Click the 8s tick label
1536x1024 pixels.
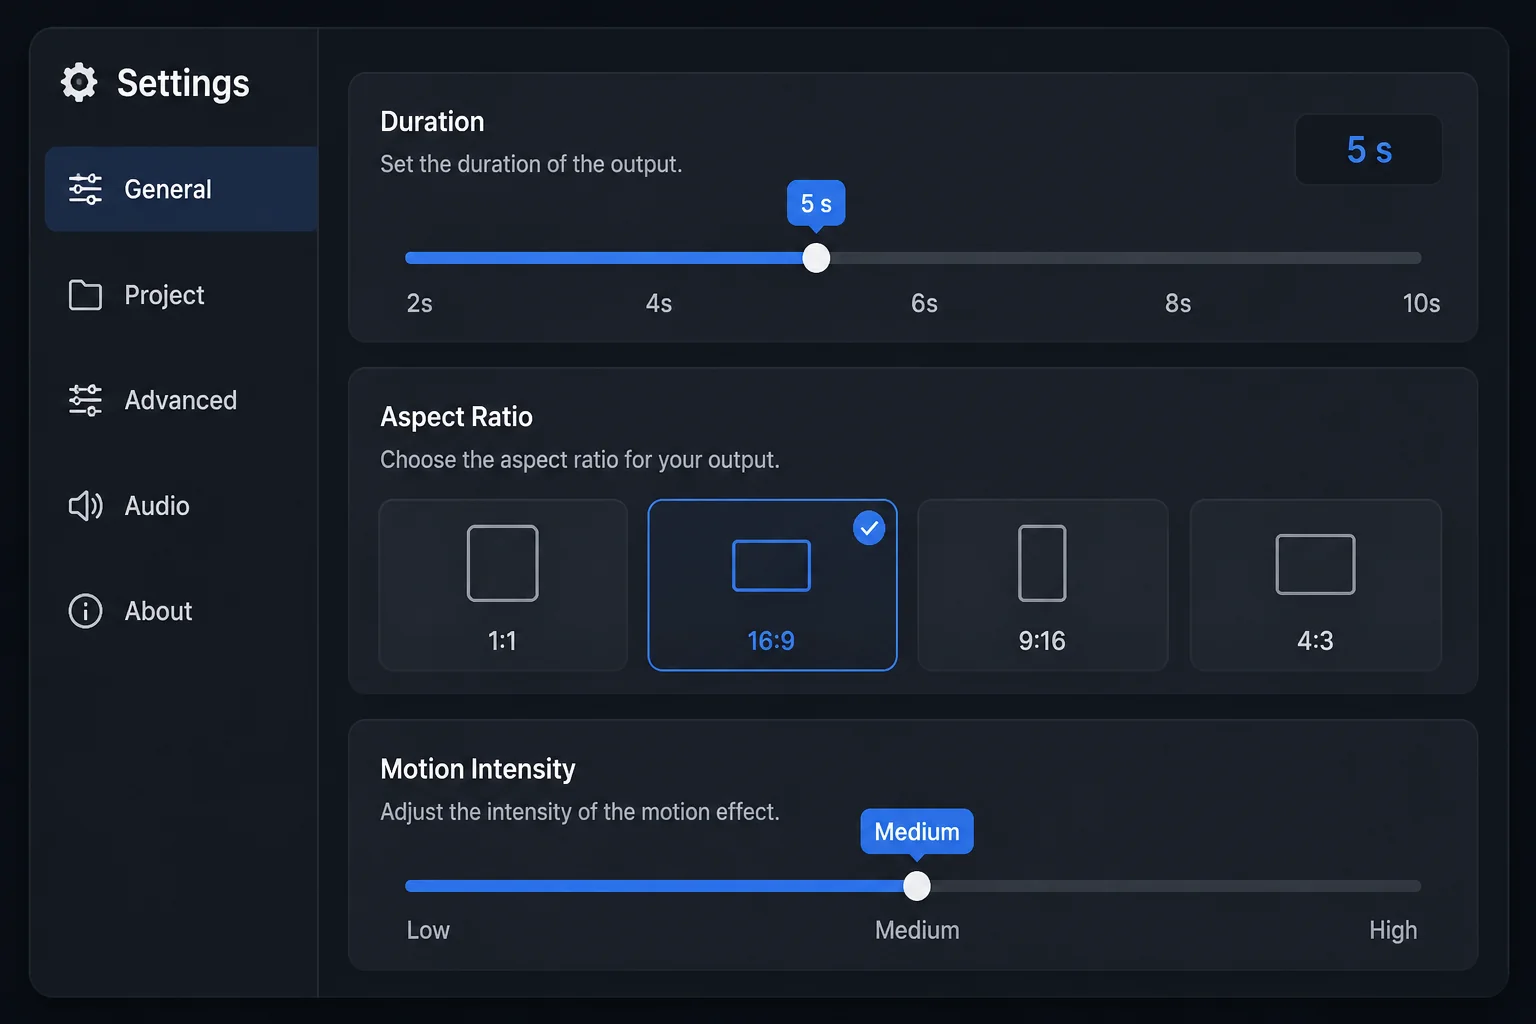[1178, 303]
